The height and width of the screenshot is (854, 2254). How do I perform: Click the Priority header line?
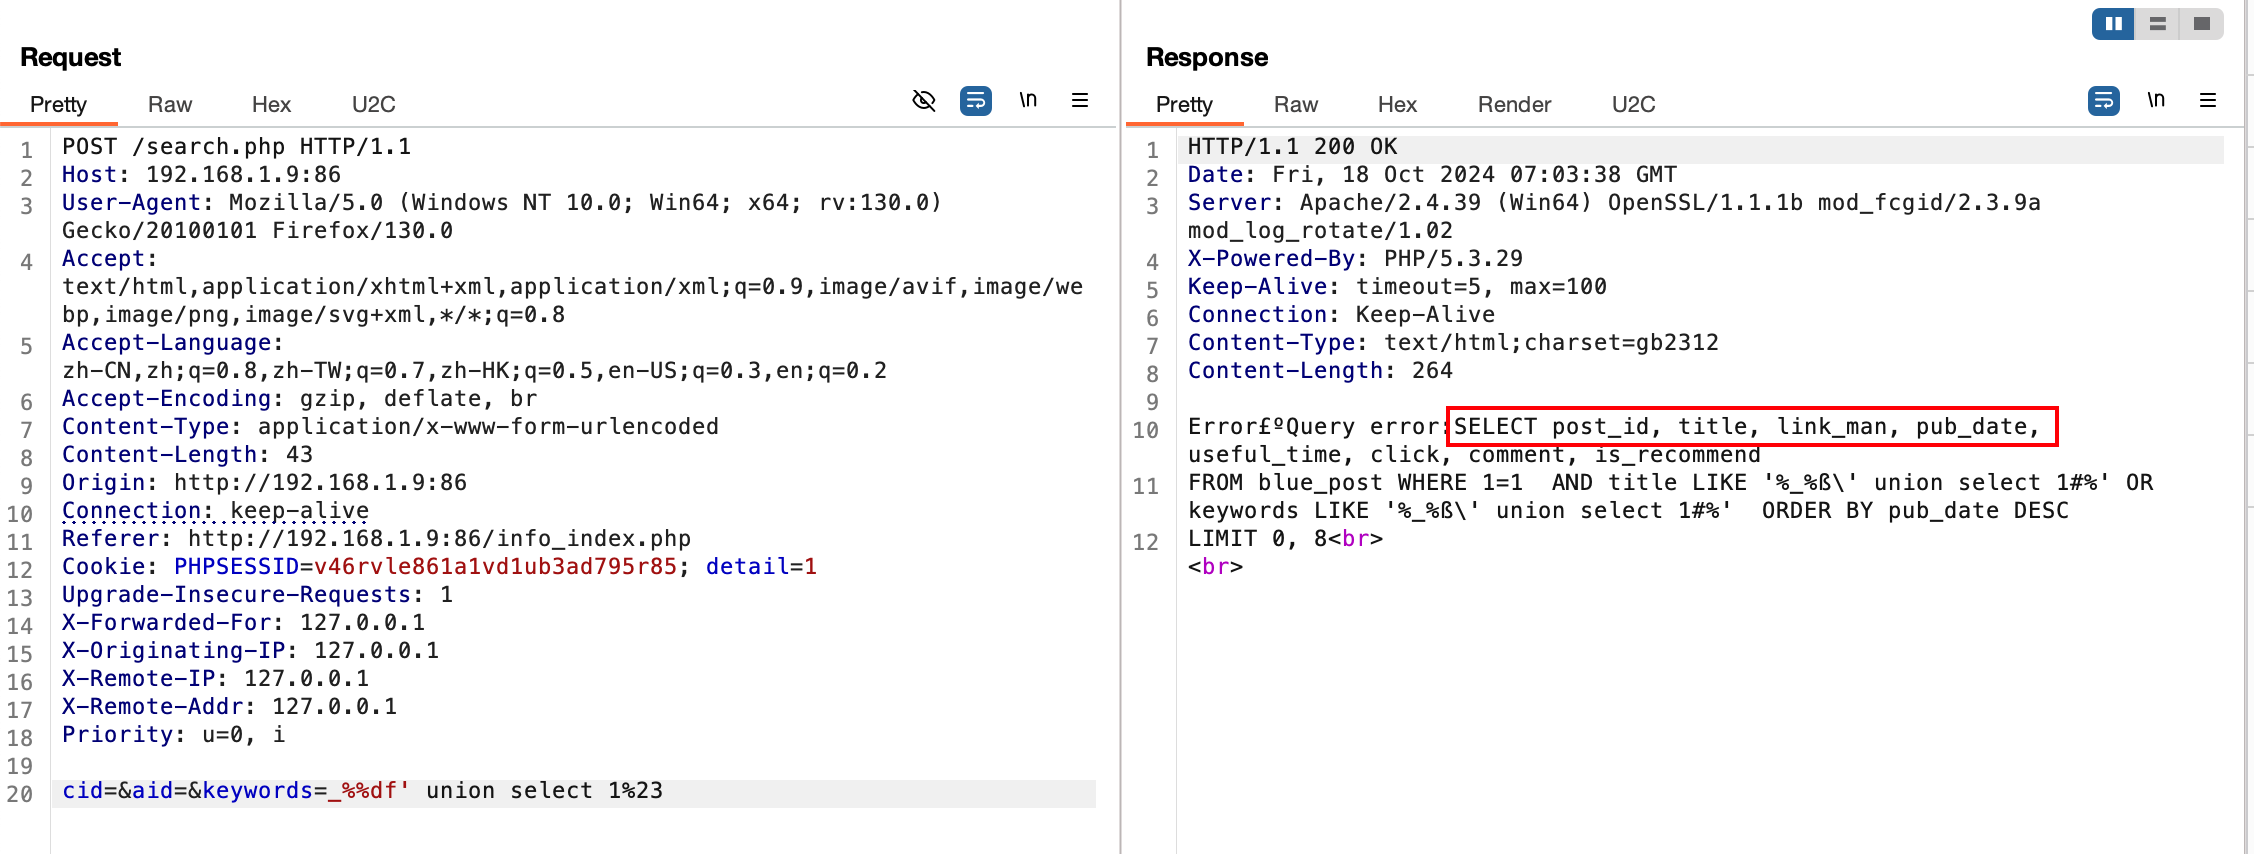[174, 735]
